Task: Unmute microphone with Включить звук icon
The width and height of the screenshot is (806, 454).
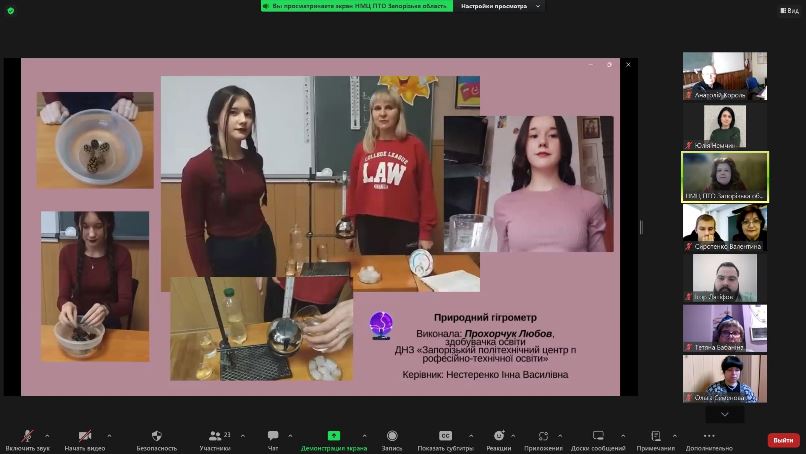Action: (27, 436)
